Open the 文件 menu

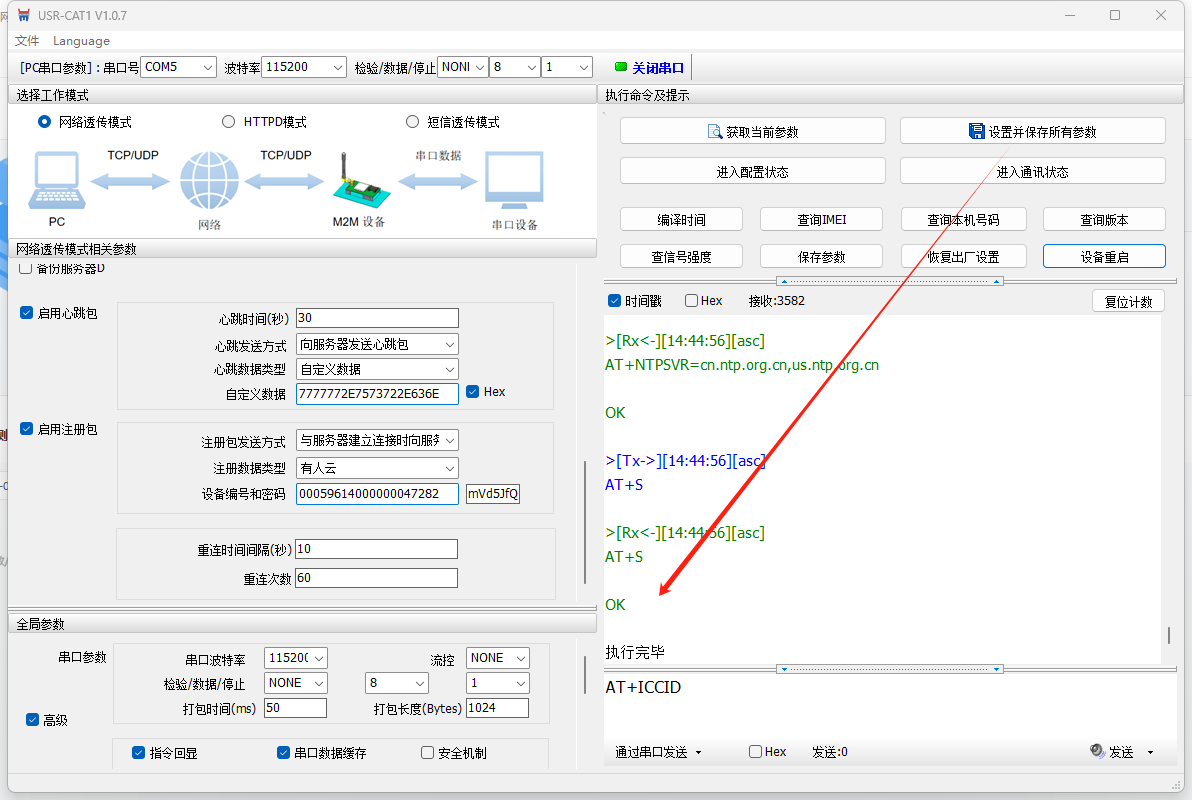27,41
